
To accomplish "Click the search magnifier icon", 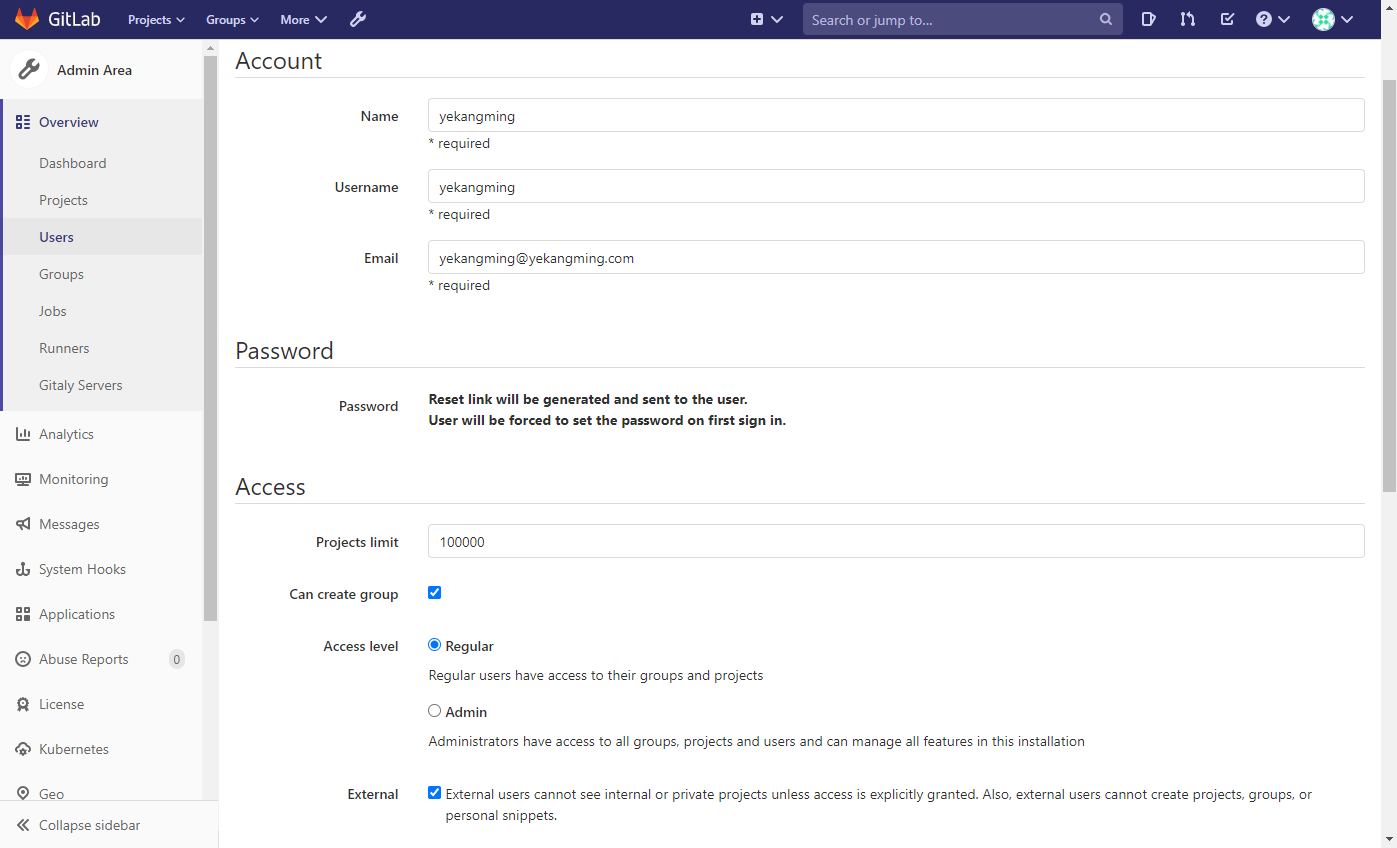I will pos(1105,19).
